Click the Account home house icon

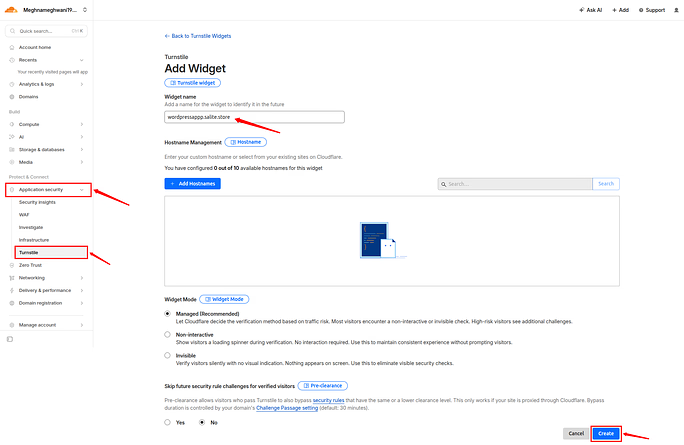(12, 47)
